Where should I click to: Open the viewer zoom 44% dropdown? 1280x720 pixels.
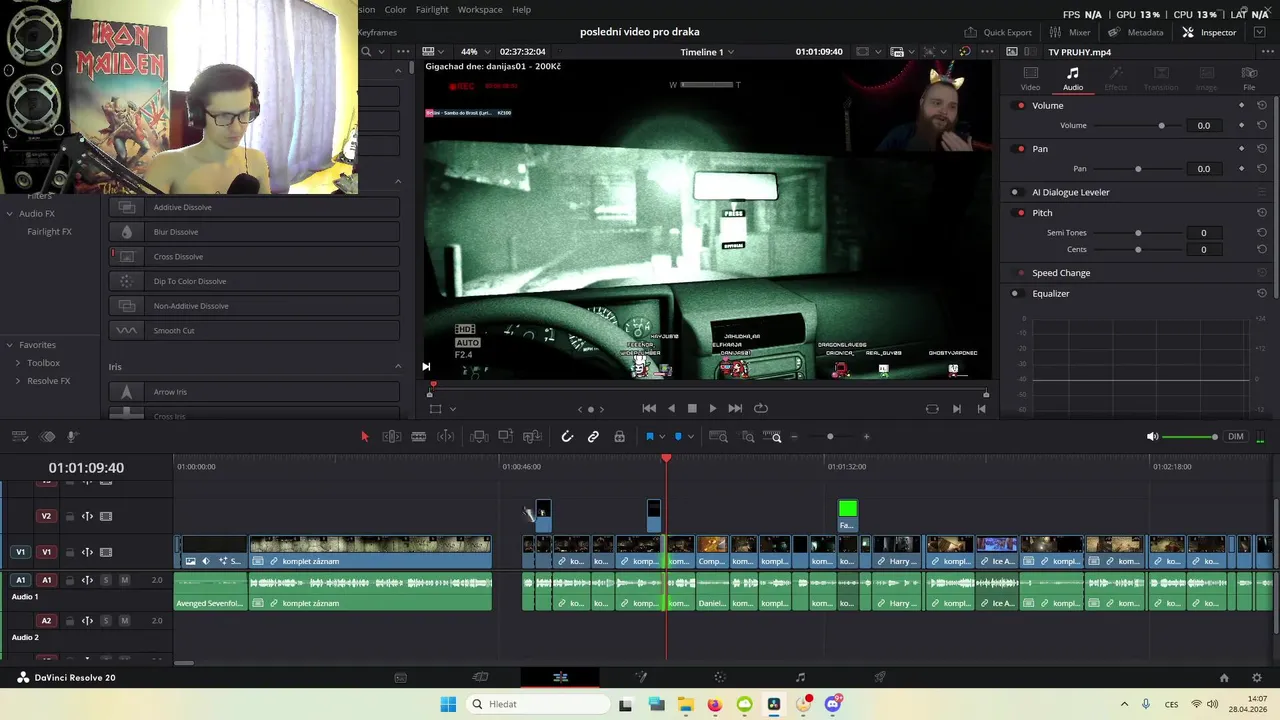tap(476, 52)
